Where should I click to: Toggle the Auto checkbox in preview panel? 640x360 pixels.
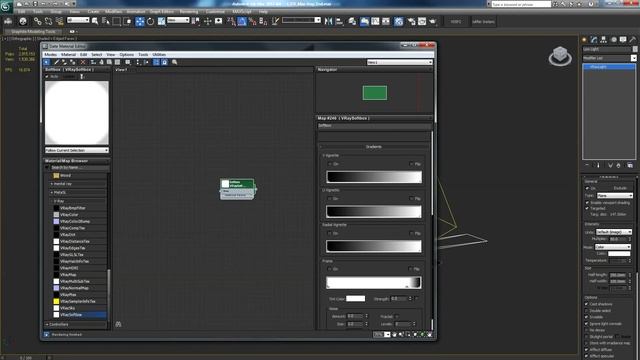click(x=47, y=76)
